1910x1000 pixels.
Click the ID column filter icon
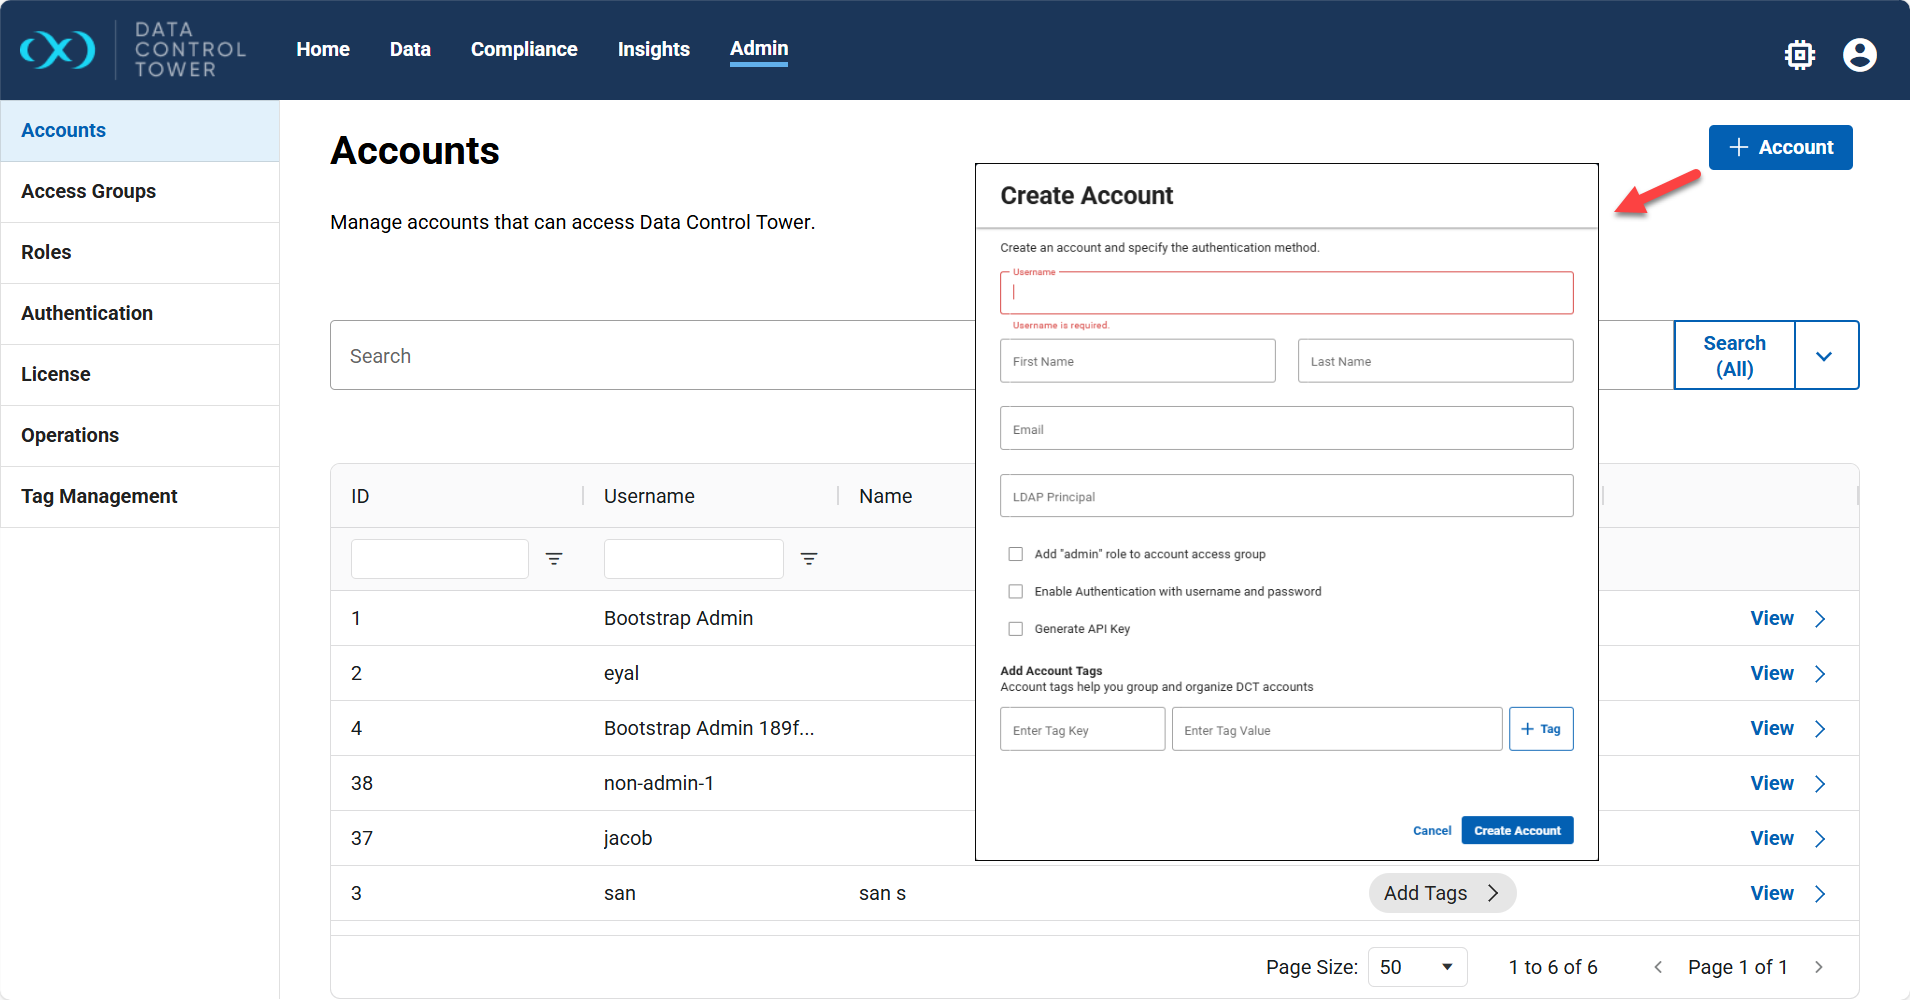(554, 559)
